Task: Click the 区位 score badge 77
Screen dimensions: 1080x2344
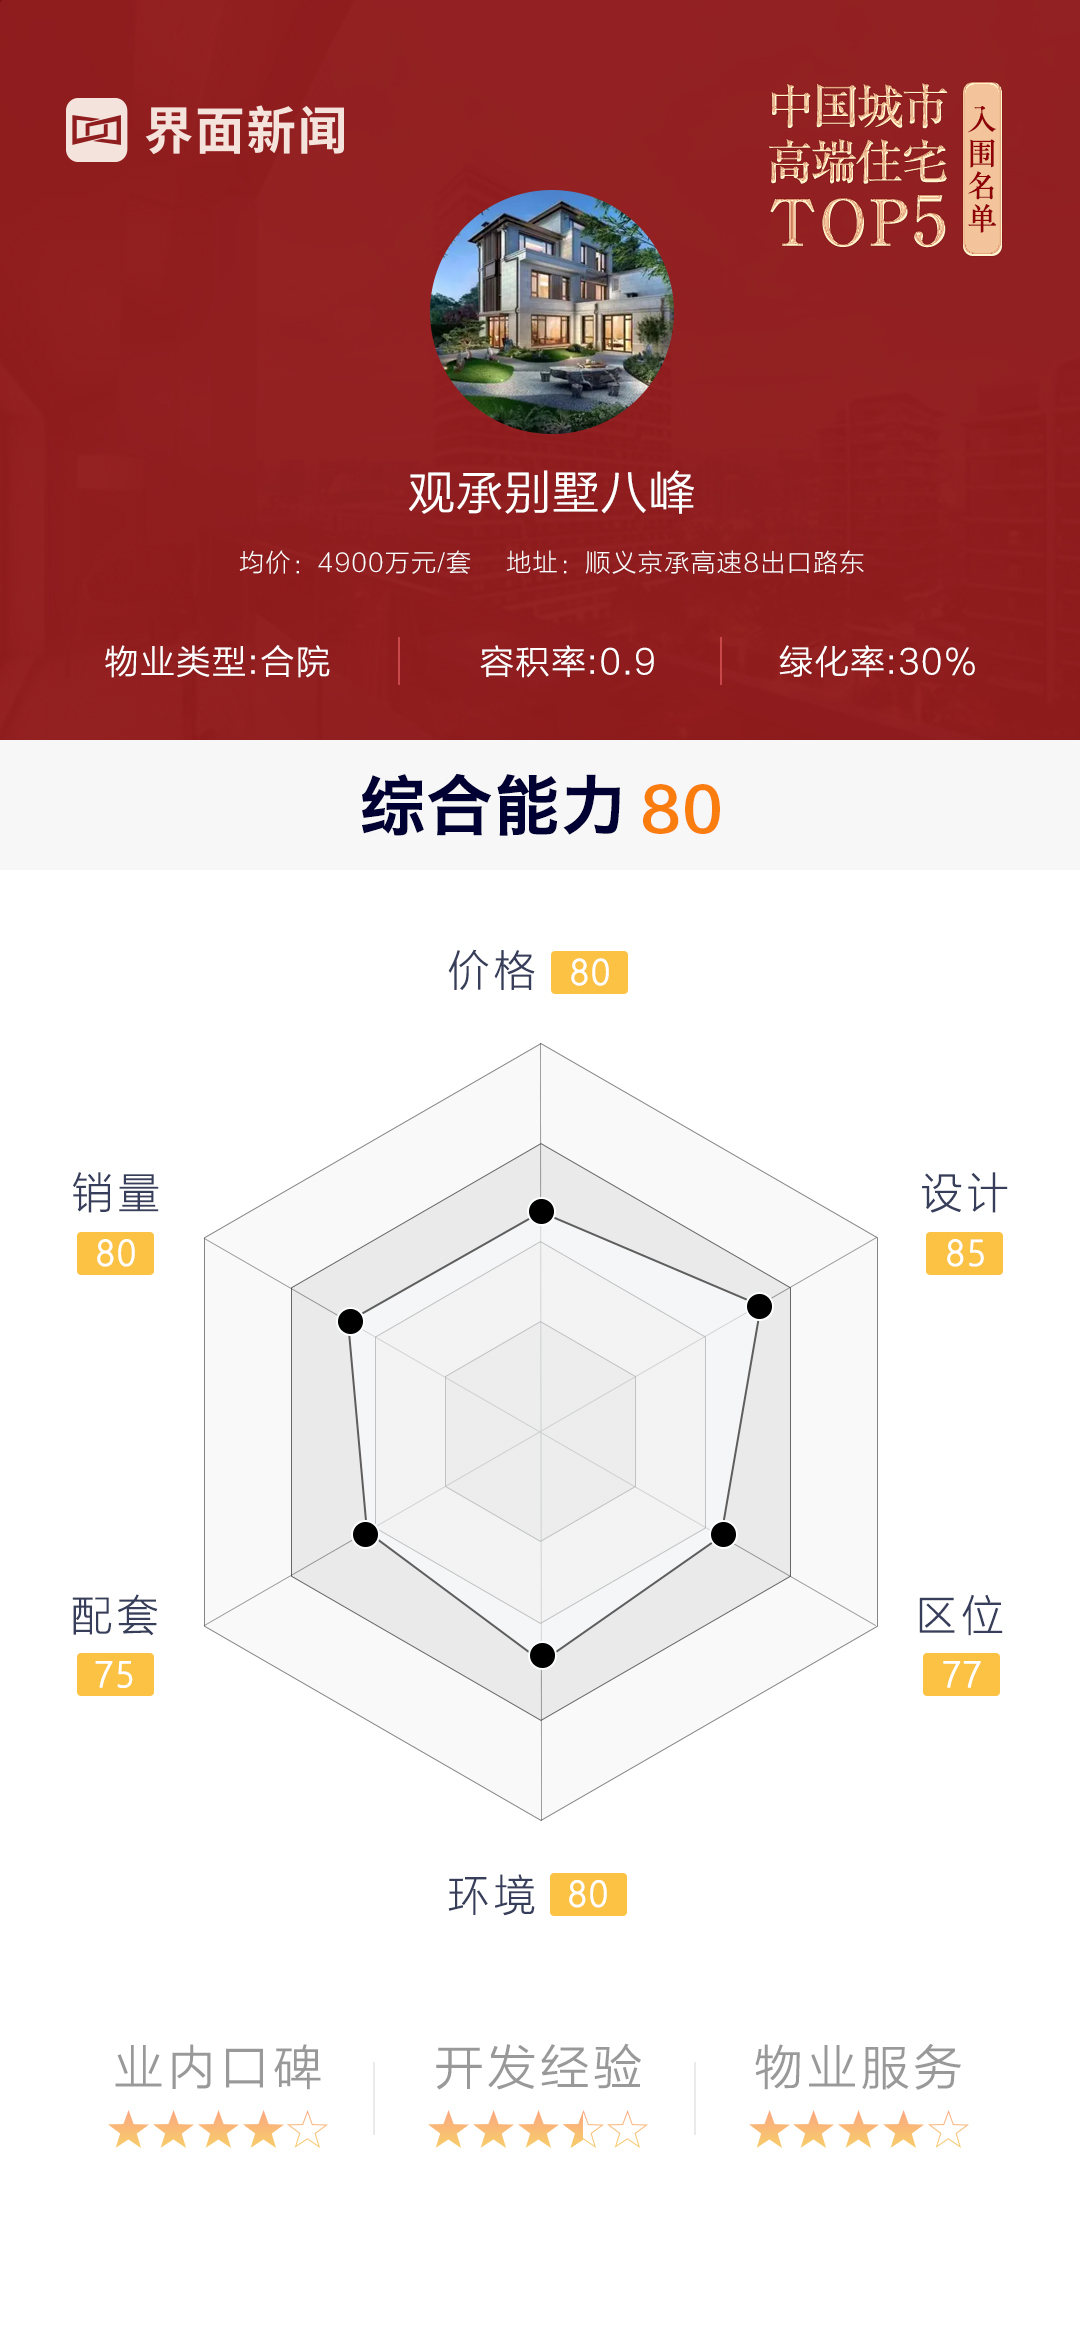Action: point(961,1674)
